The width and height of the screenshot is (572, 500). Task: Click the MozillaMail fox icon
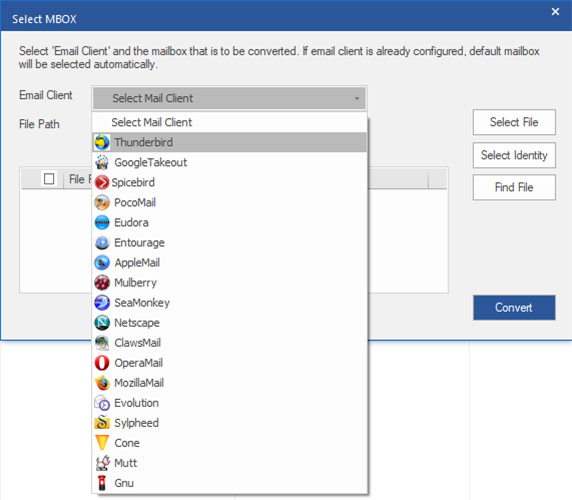(x=102, y=383)
